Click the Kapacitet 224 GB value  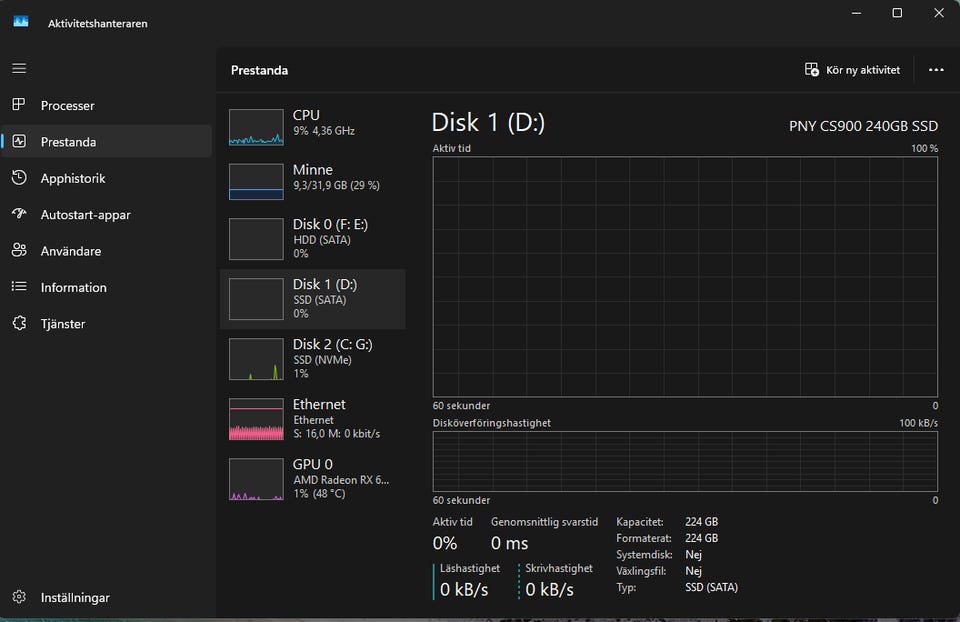tap(702, 522)
